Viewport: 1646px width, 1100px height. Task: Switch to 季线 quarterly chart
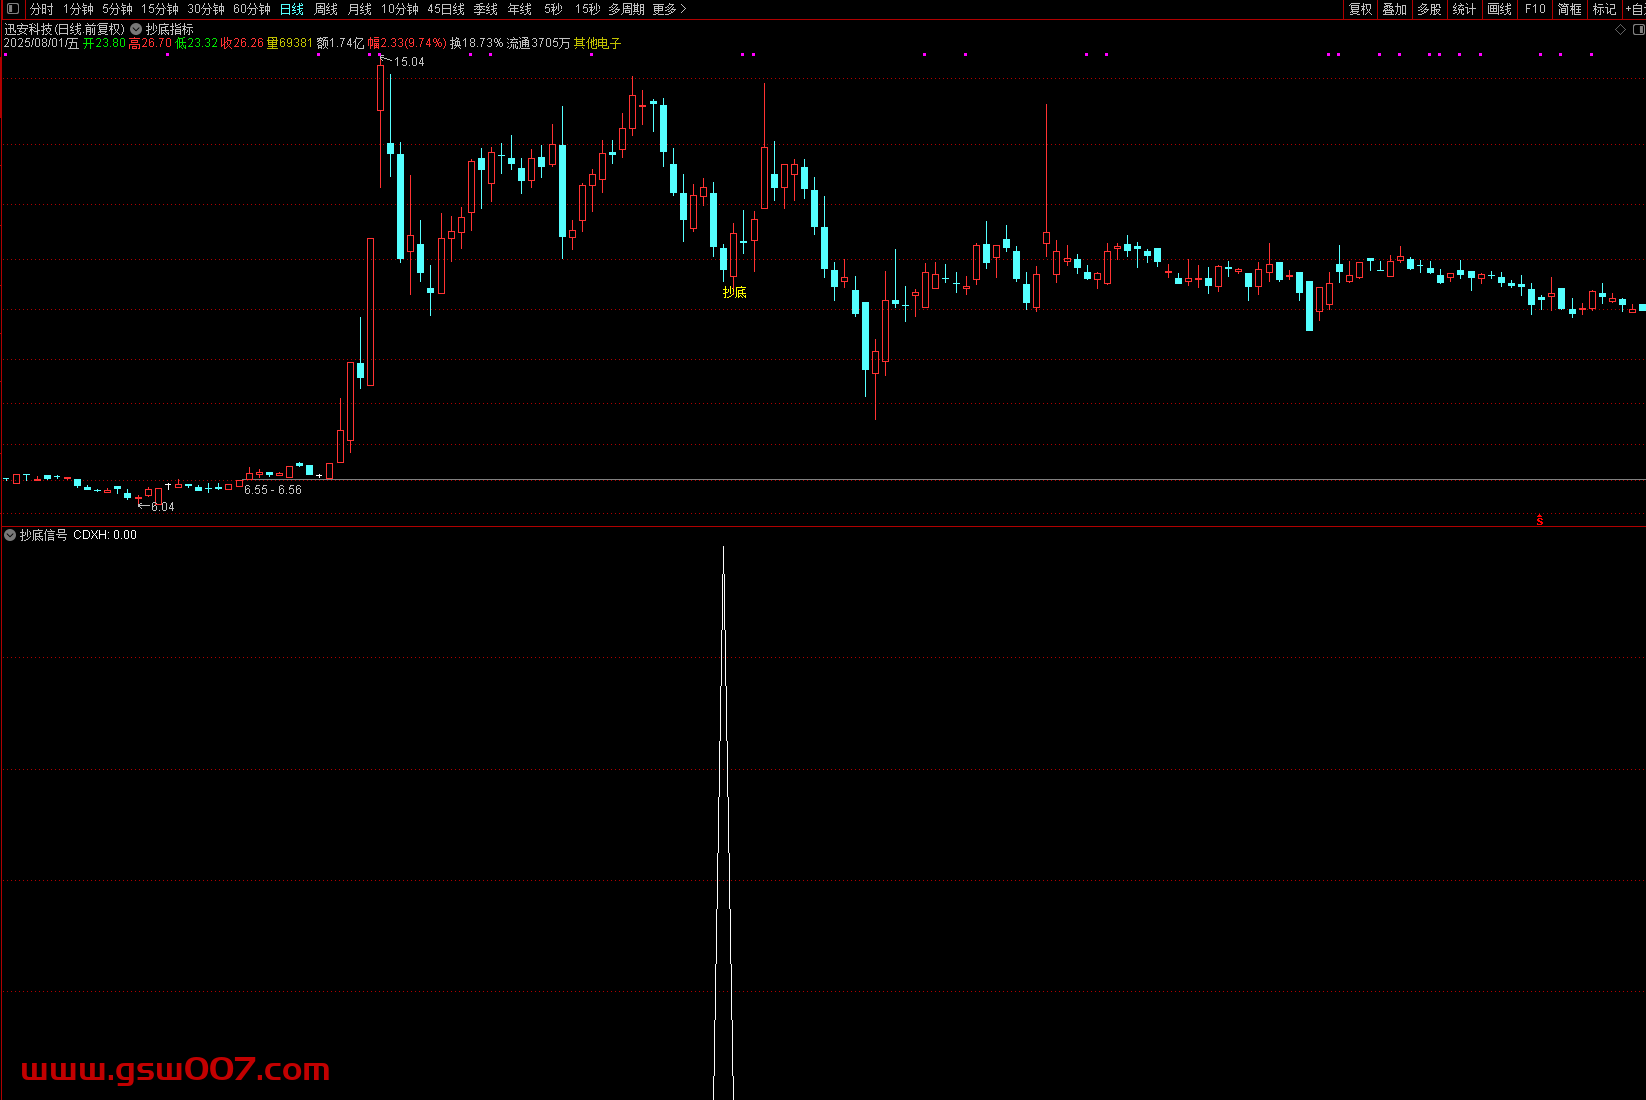point(486,9)
